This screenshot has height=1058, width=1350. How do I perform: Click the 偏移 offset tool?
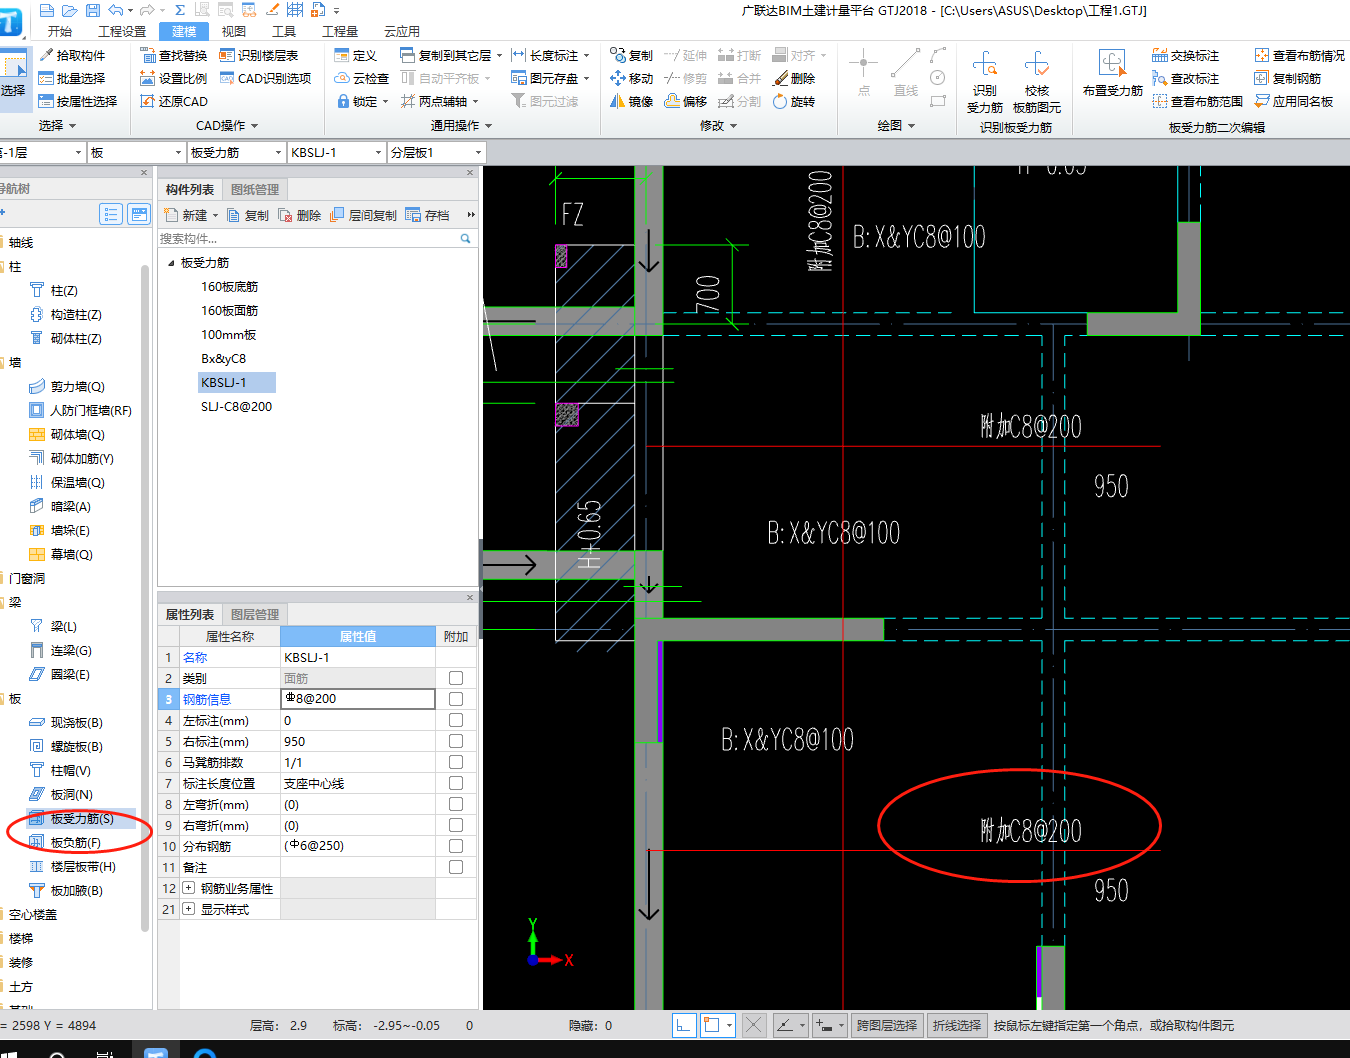[x=686, y=101]
